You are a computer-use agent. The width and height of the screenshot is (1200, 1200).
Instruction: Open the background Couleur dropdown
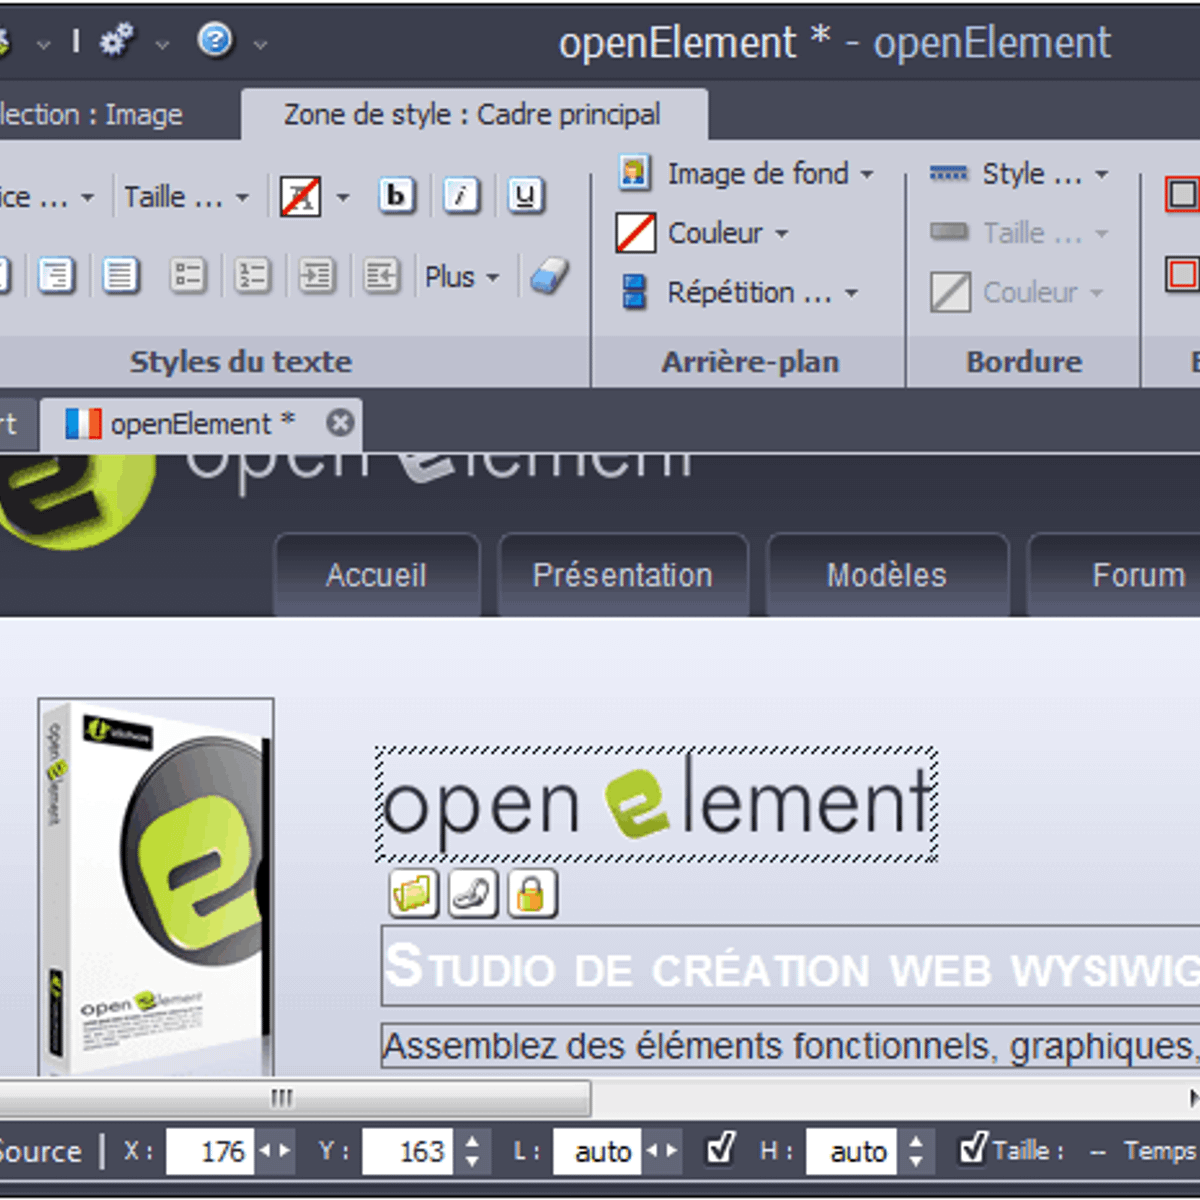pyautogui.click(x=781, y=233)
